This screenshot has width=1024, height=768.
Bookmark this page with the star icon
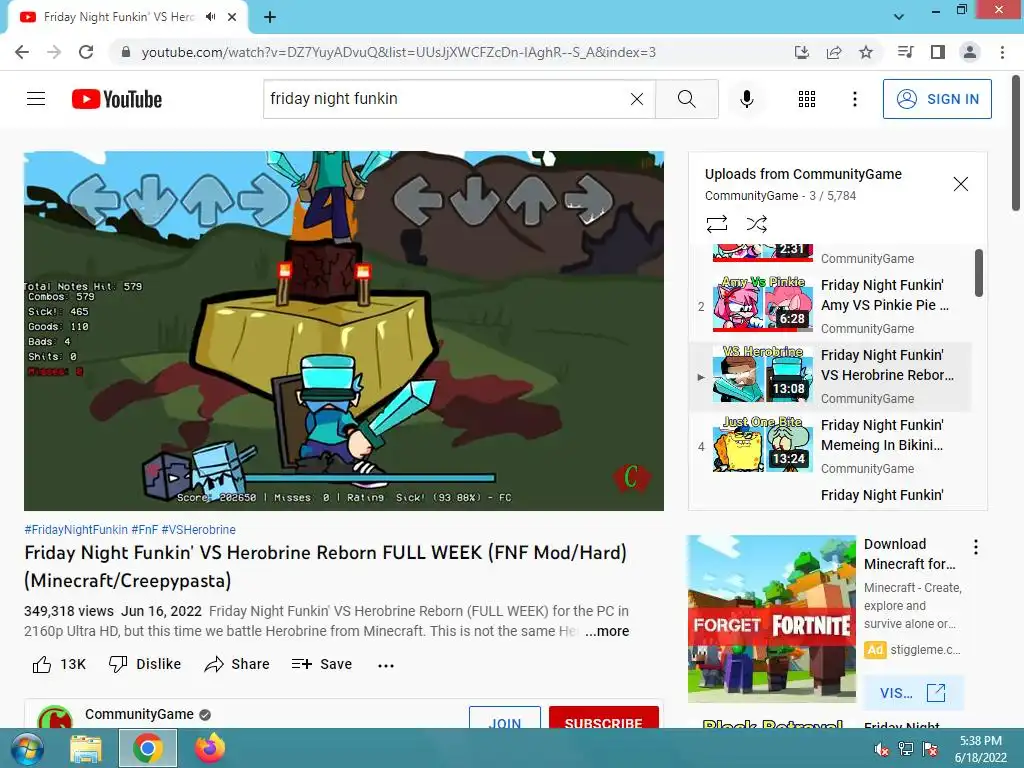tap(866, 52)
